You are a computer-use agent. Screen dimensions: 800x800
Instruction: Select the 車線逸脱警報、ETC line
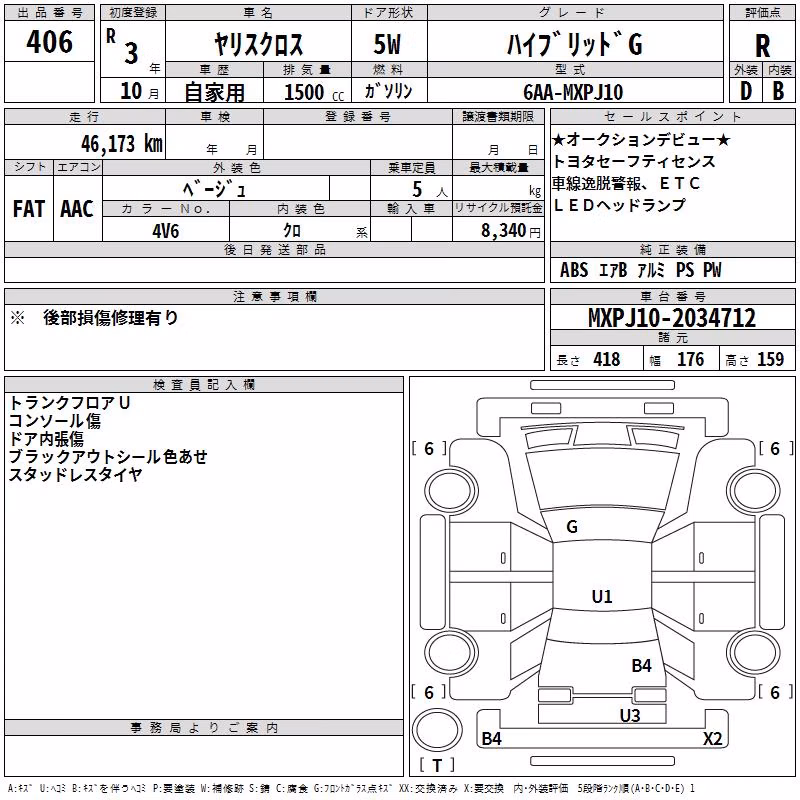(626, 183)
